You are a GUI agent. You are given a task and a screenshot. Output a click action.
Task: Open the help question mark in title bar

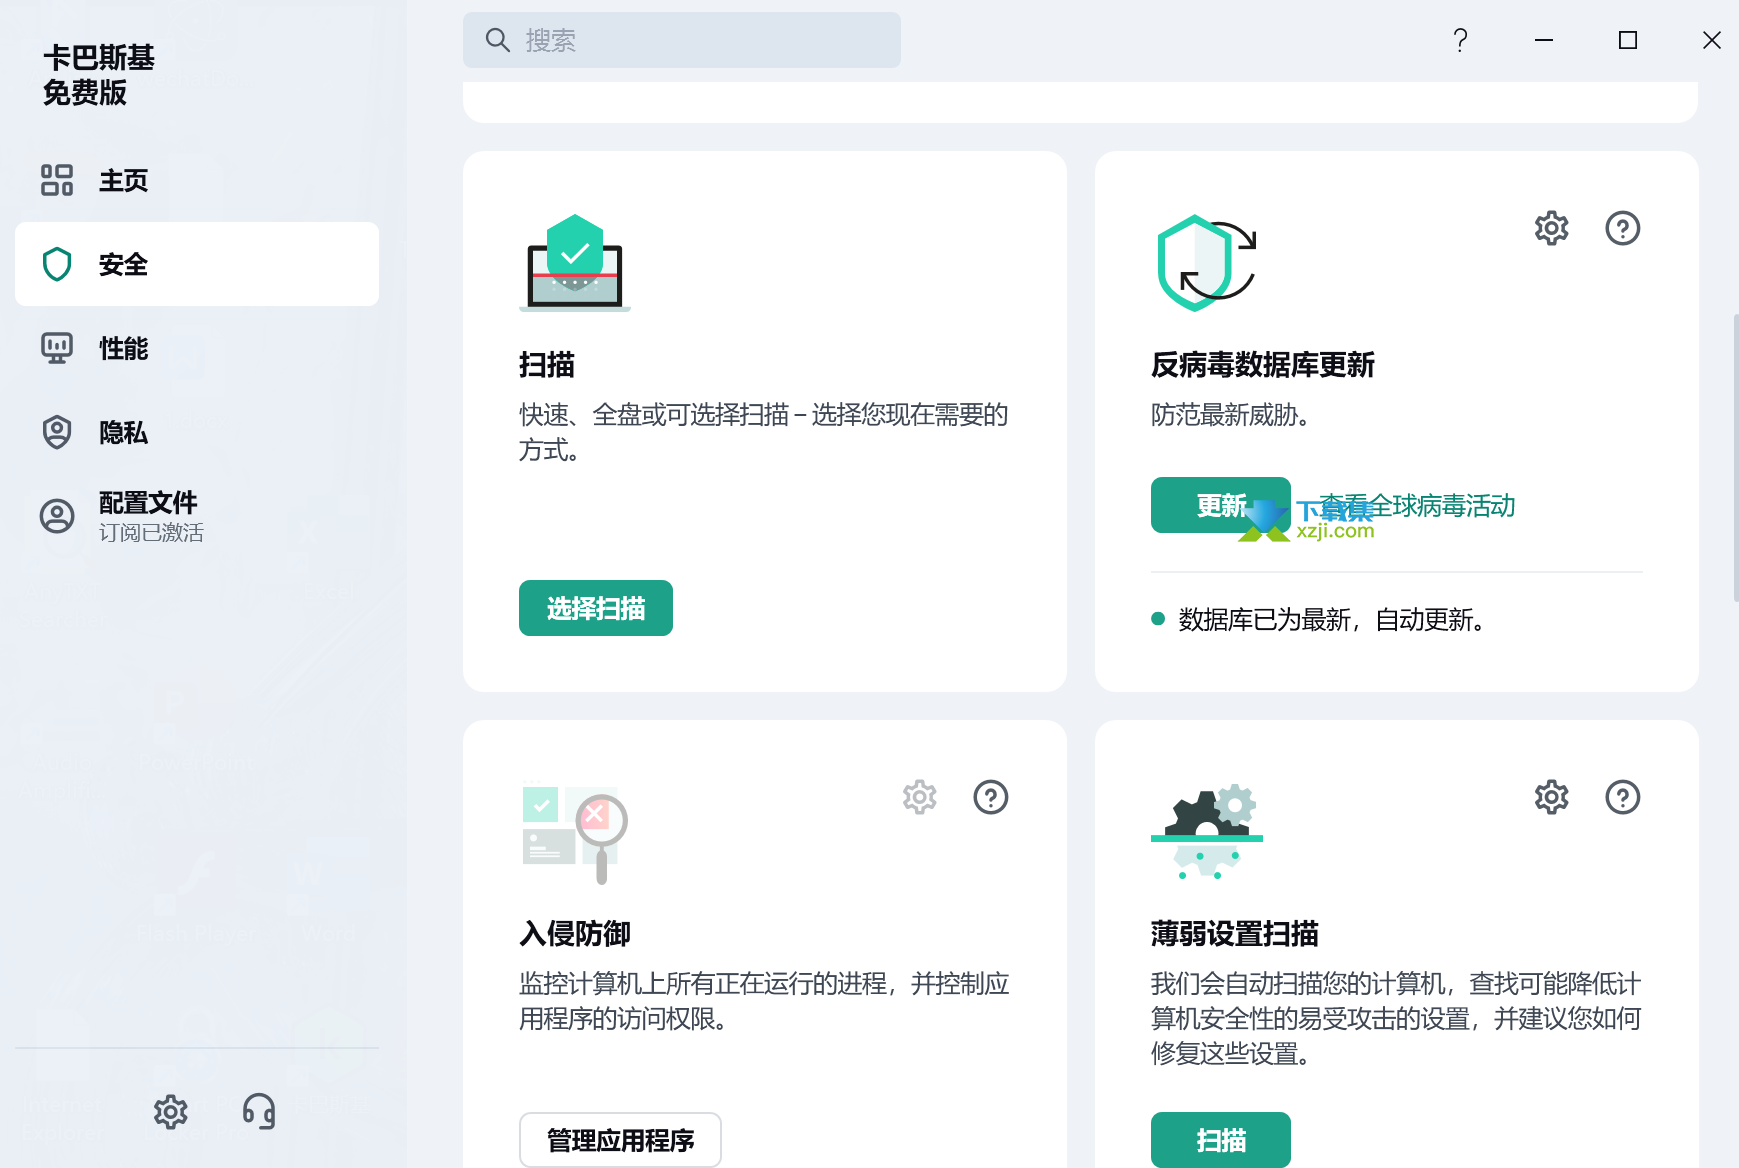click(x=1460, y=40)
